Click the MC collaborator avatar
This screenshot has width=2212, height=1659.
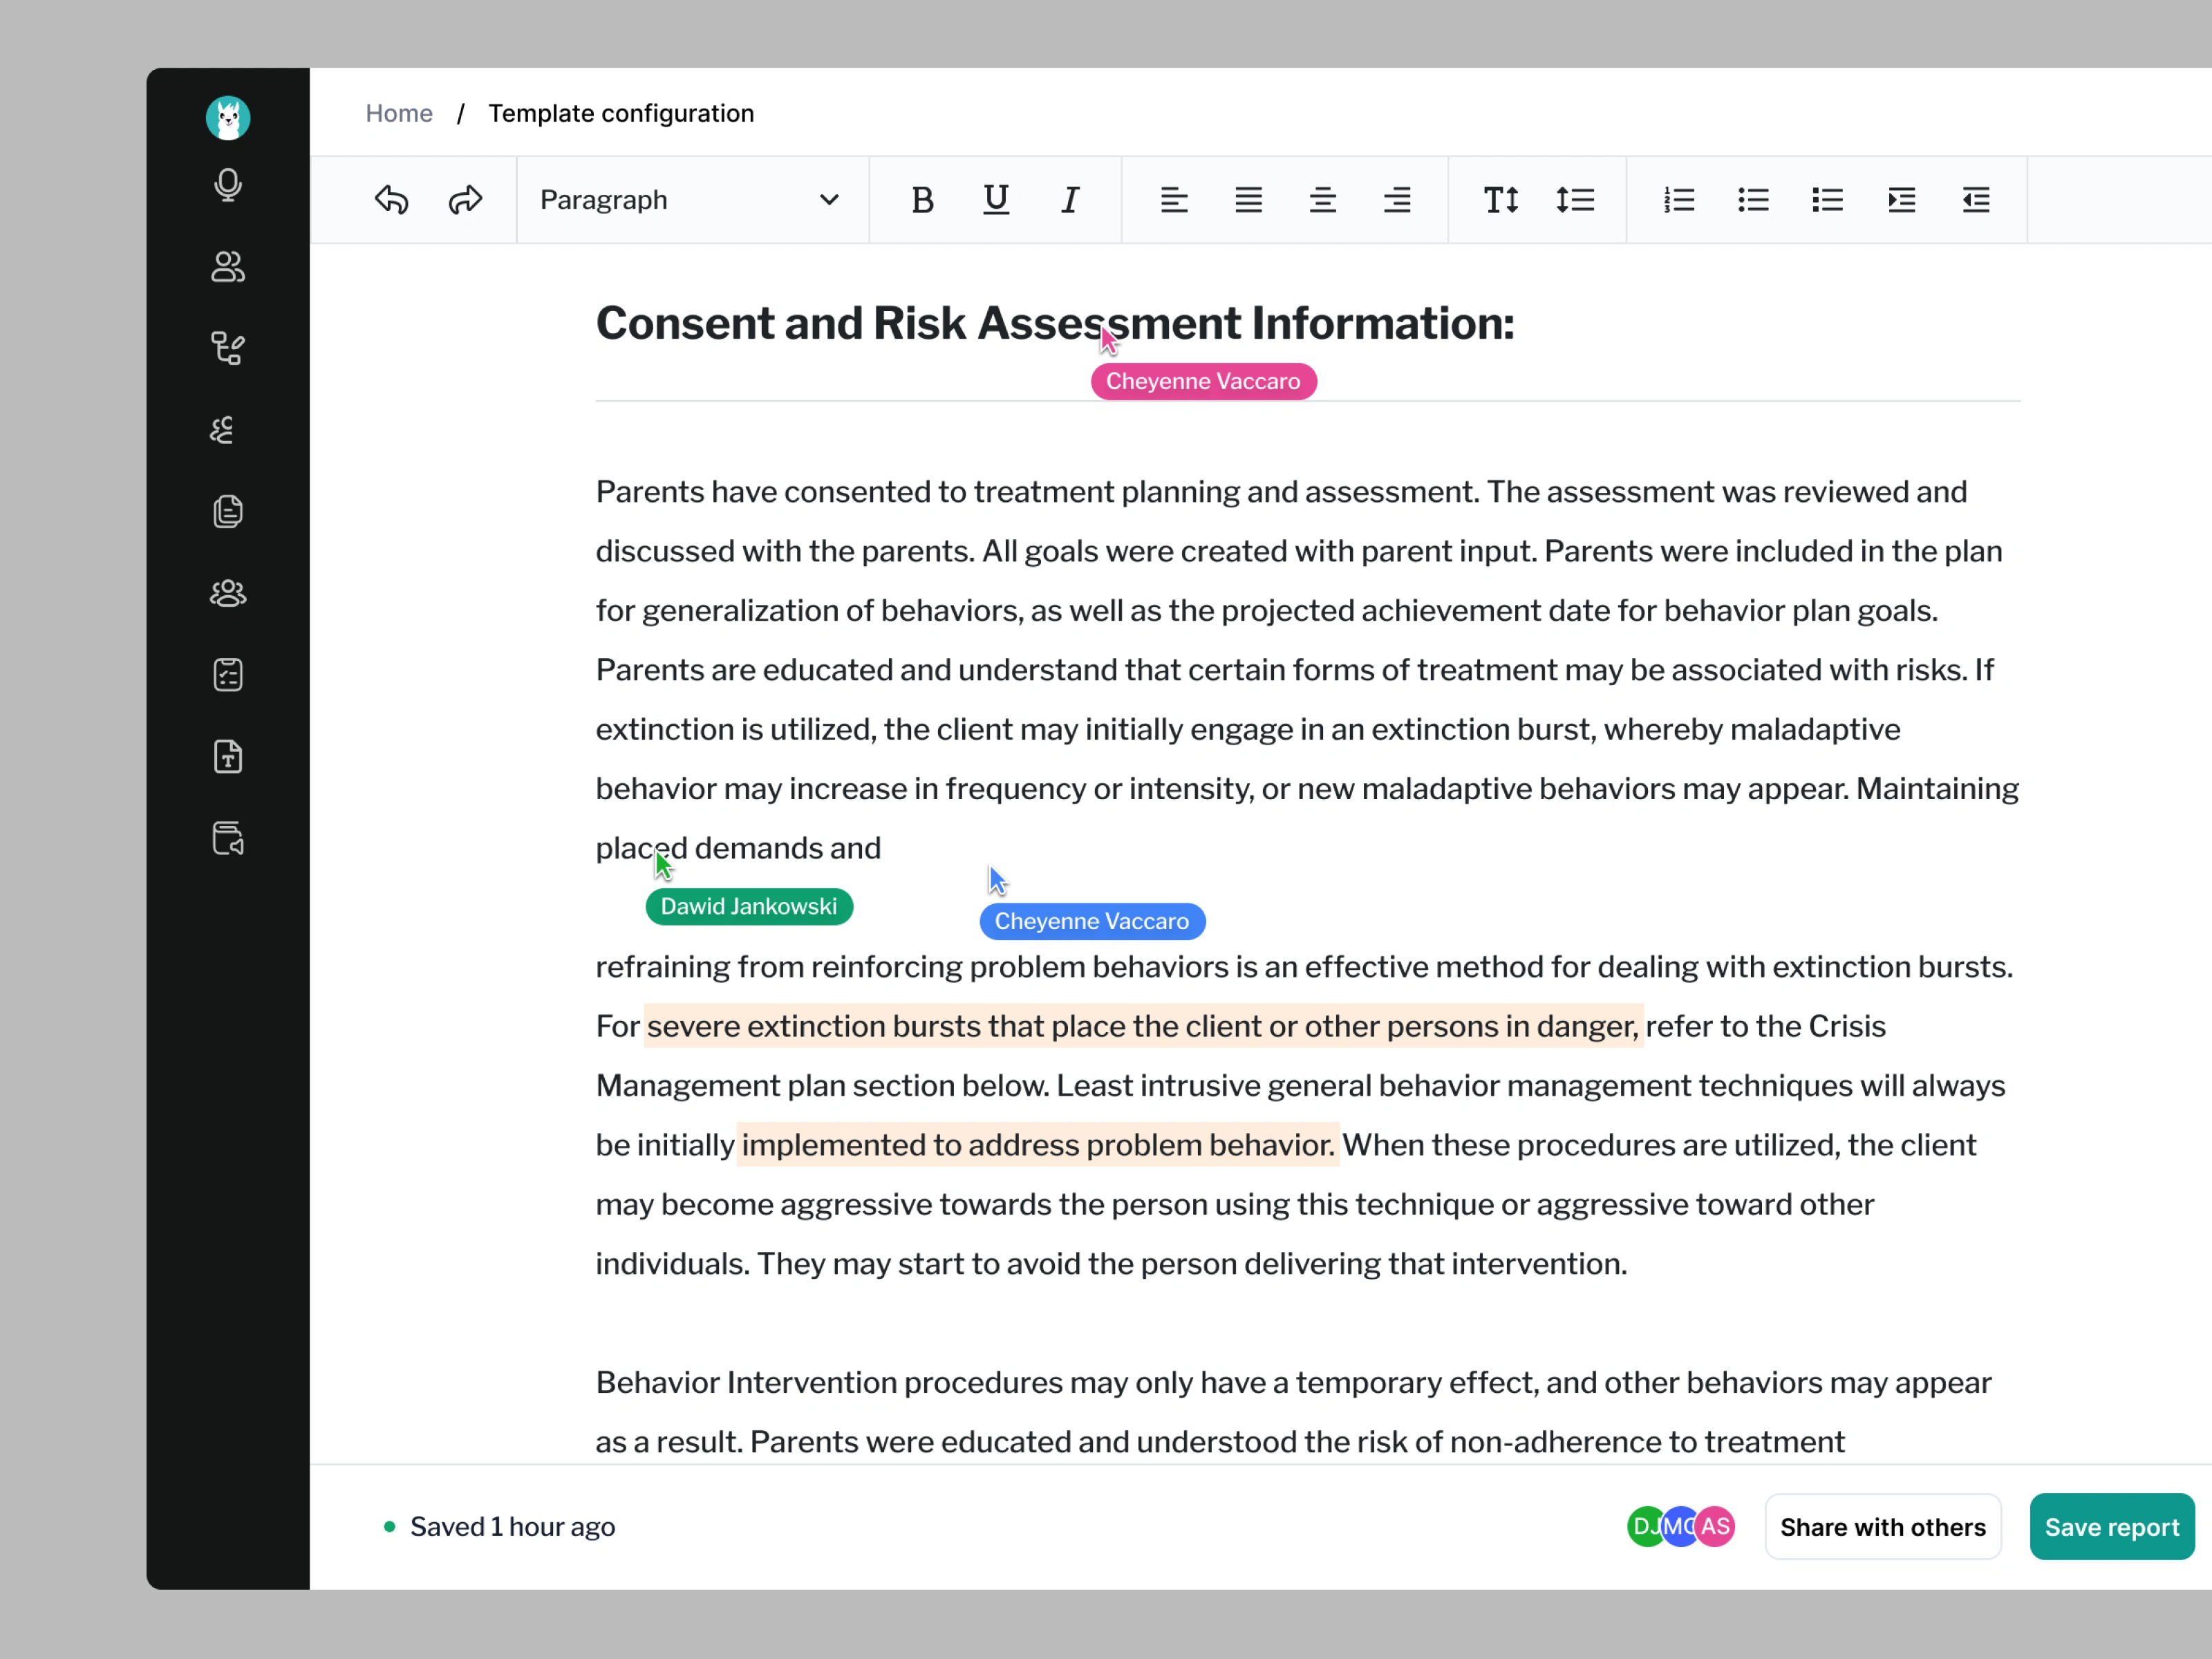1680,1527
